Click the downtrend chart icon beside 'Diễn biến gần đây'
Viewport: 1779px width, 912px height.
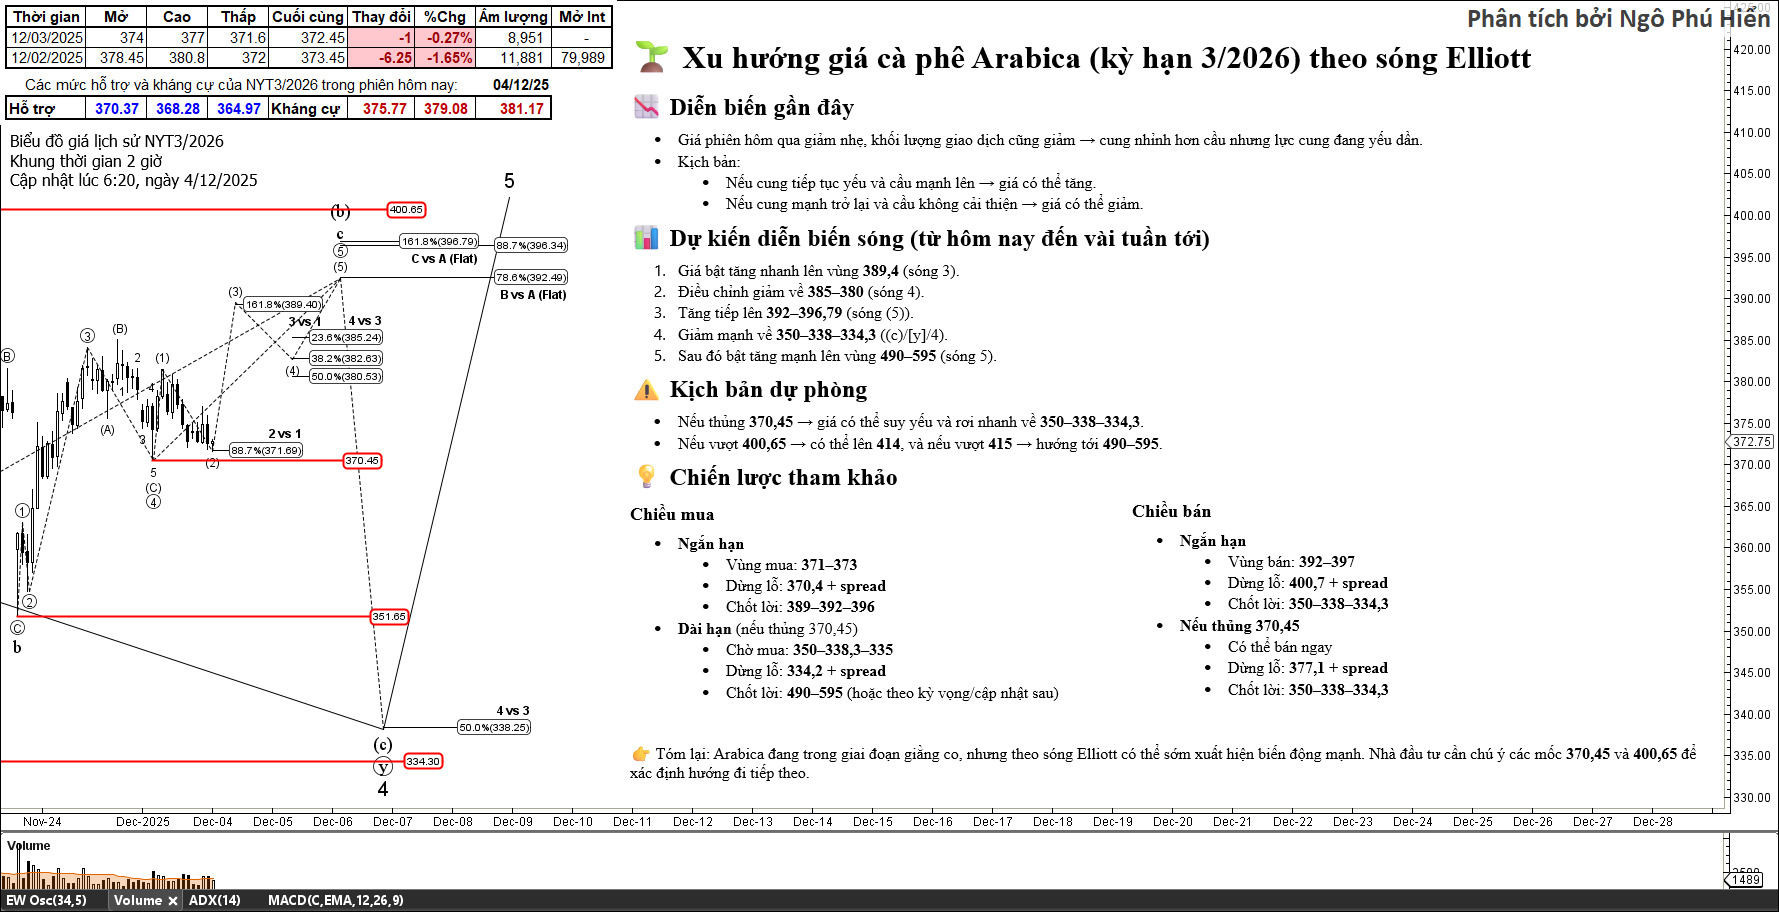click(x=647, y=107)
